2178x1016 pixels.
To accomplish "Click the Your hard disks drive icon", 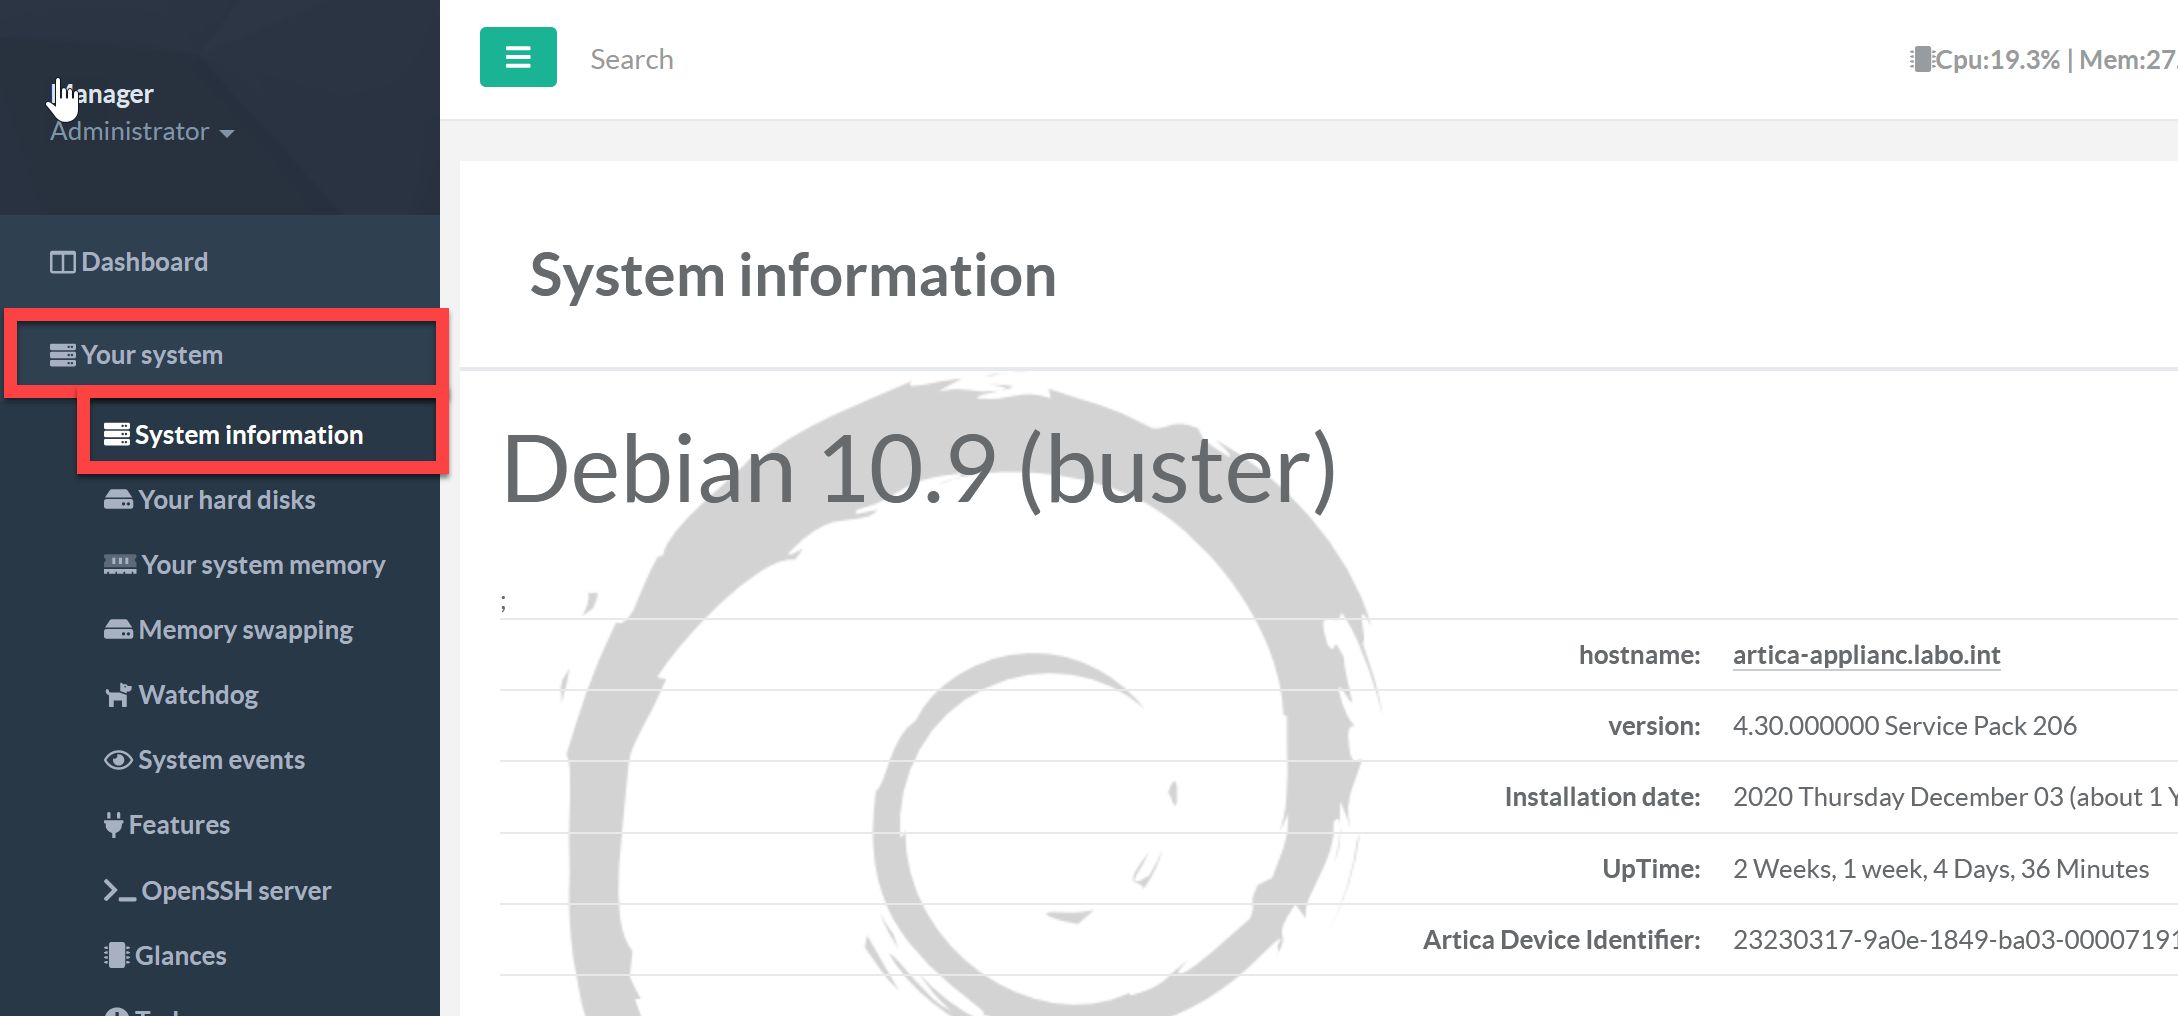I will click(118, 500).
